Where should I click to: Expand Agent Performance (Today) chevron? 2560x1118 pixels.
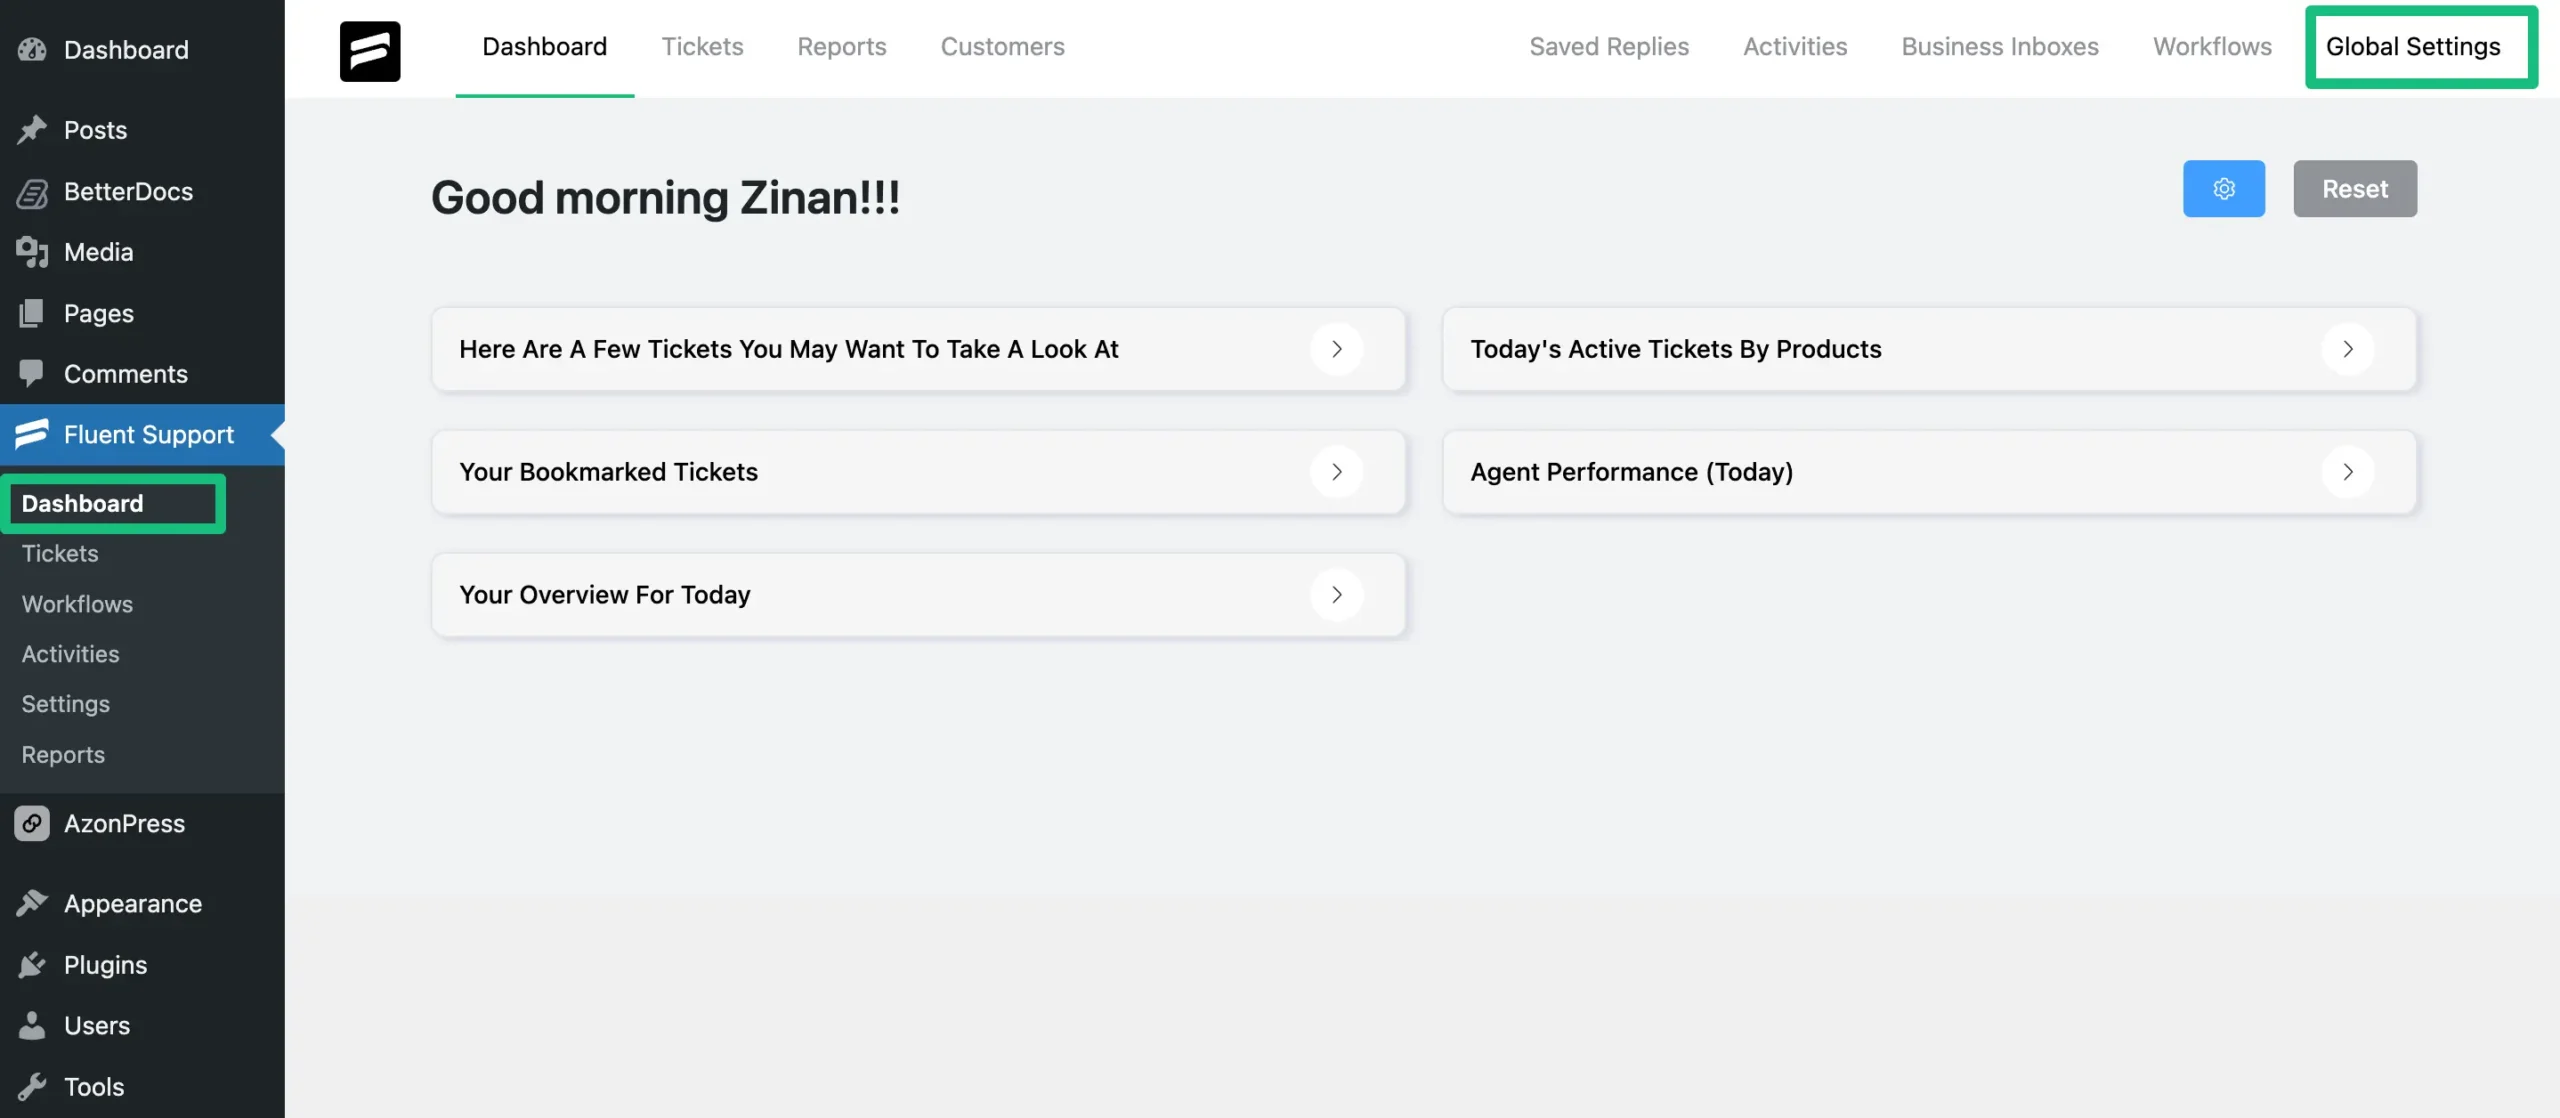[2348, 472]
